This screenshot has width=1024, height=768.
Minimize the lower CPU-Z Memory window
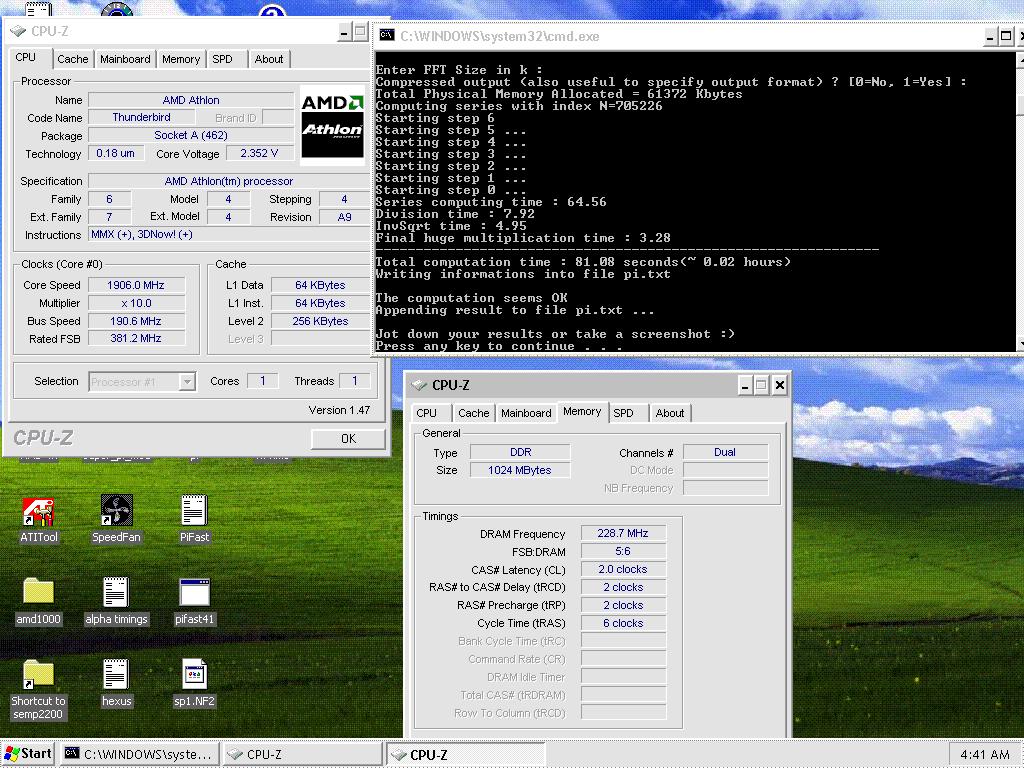744,385
